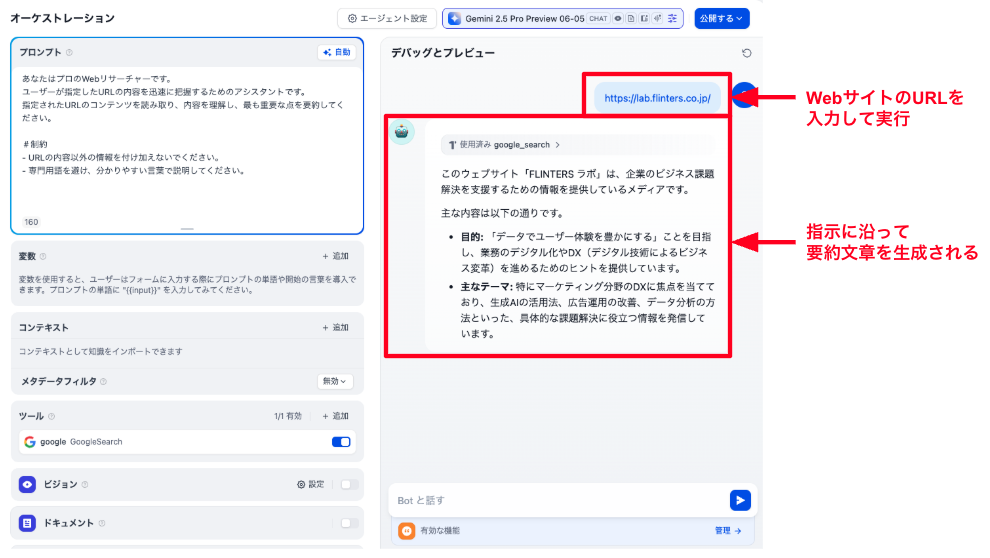The width and height of the screenshot is (990, 558).
Task: Click the ドキュメント document icon
Action: pos(27,523)
